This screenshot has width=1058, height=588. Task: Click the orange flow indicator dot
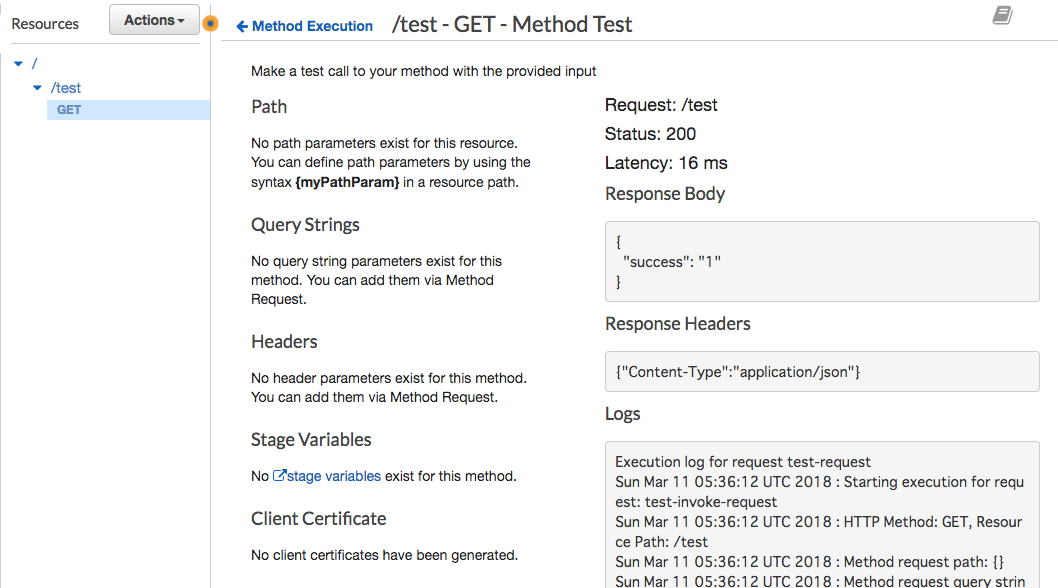[x=210, y=22]
